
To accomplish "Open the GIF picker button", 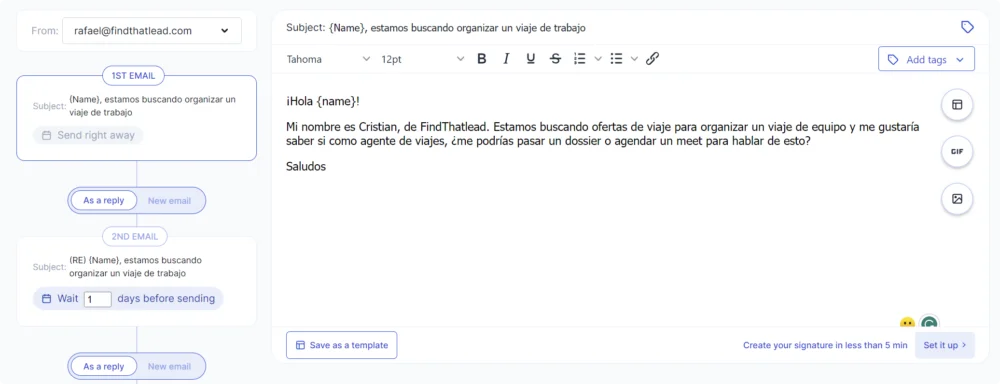I will coord(957,152).
